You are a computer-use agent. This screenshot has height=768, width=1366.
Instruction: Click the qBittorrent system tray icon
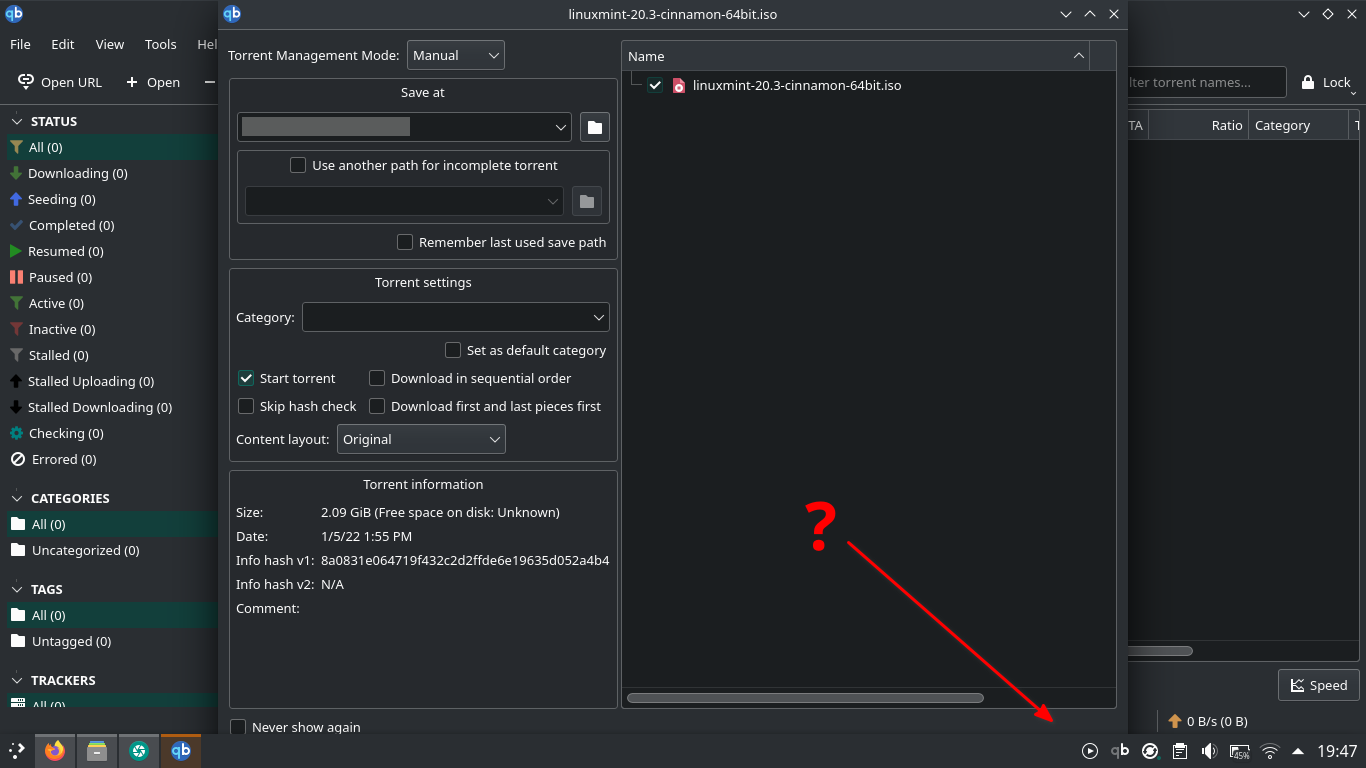click(x=1119, y=751)
